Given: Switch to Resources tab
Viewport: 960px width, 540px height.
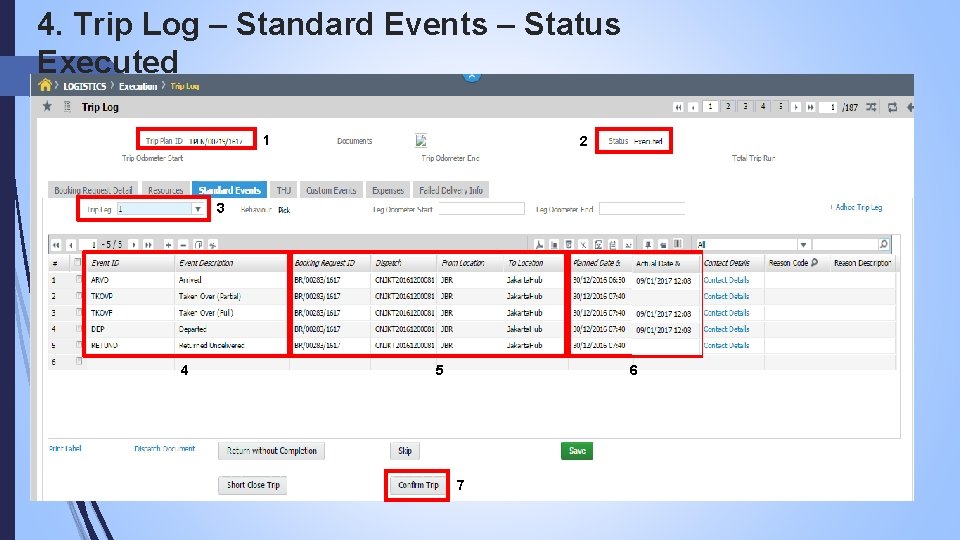Looking at the screenshot, I should click(x=165, y=190).
